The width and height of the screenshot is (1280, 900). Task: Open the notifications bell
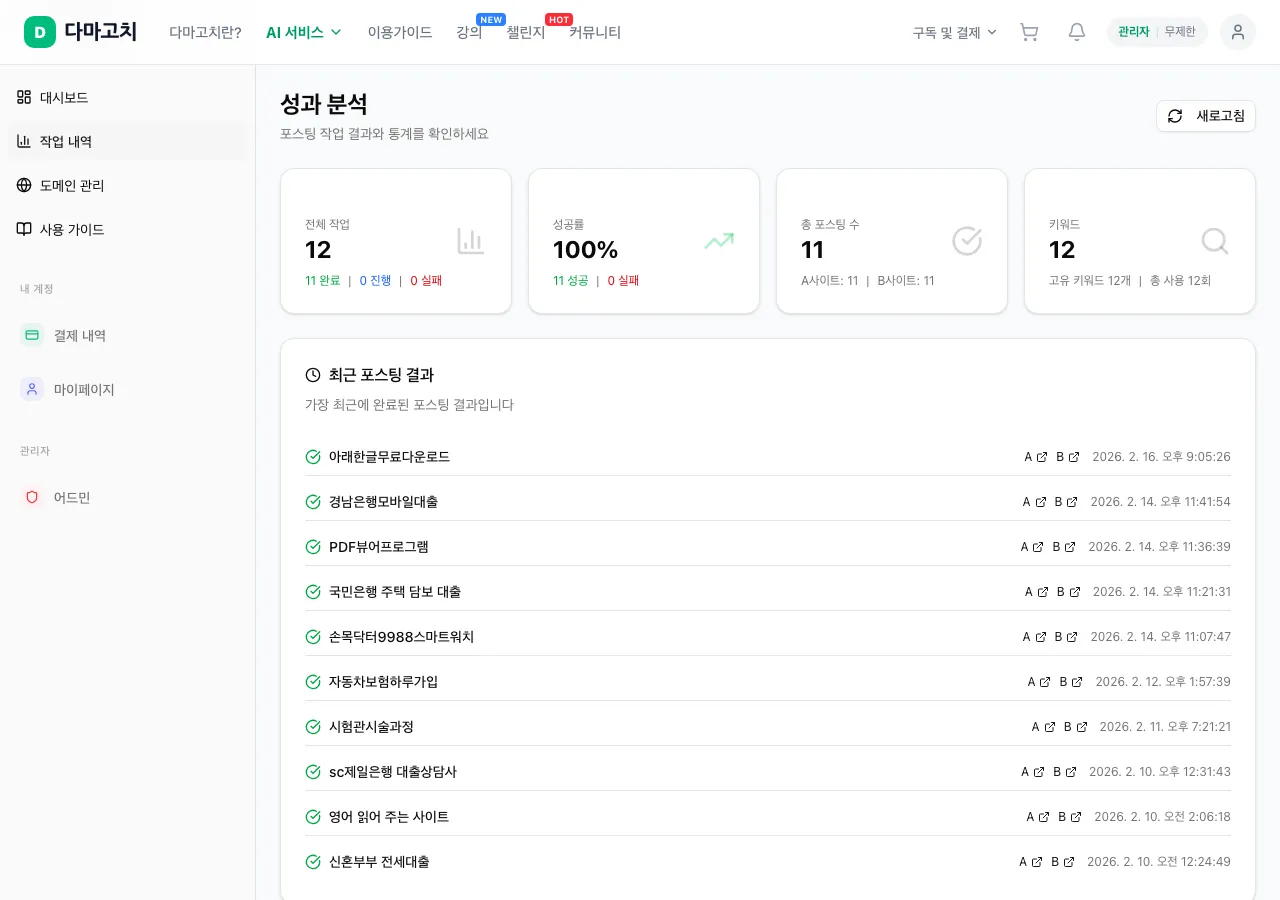coord(1077,32)
